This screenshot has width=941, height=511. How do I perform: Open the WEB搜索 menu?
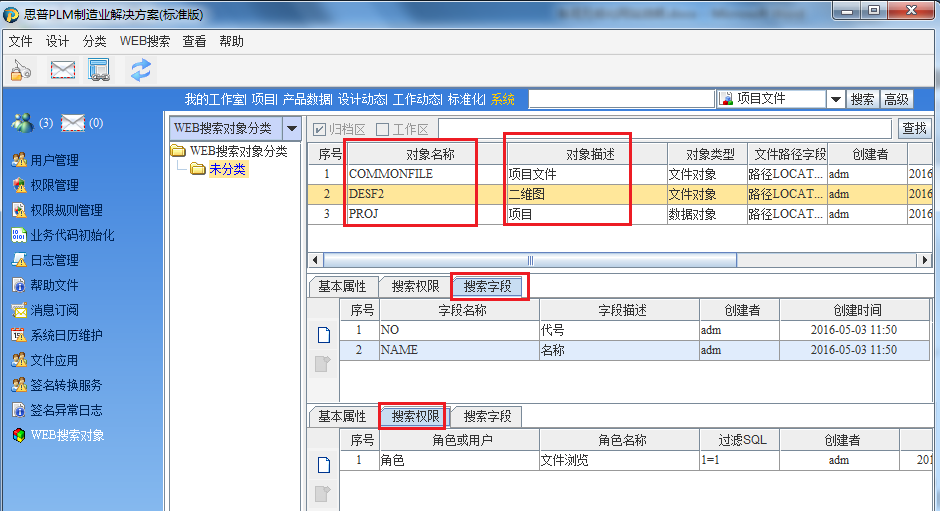144,41
